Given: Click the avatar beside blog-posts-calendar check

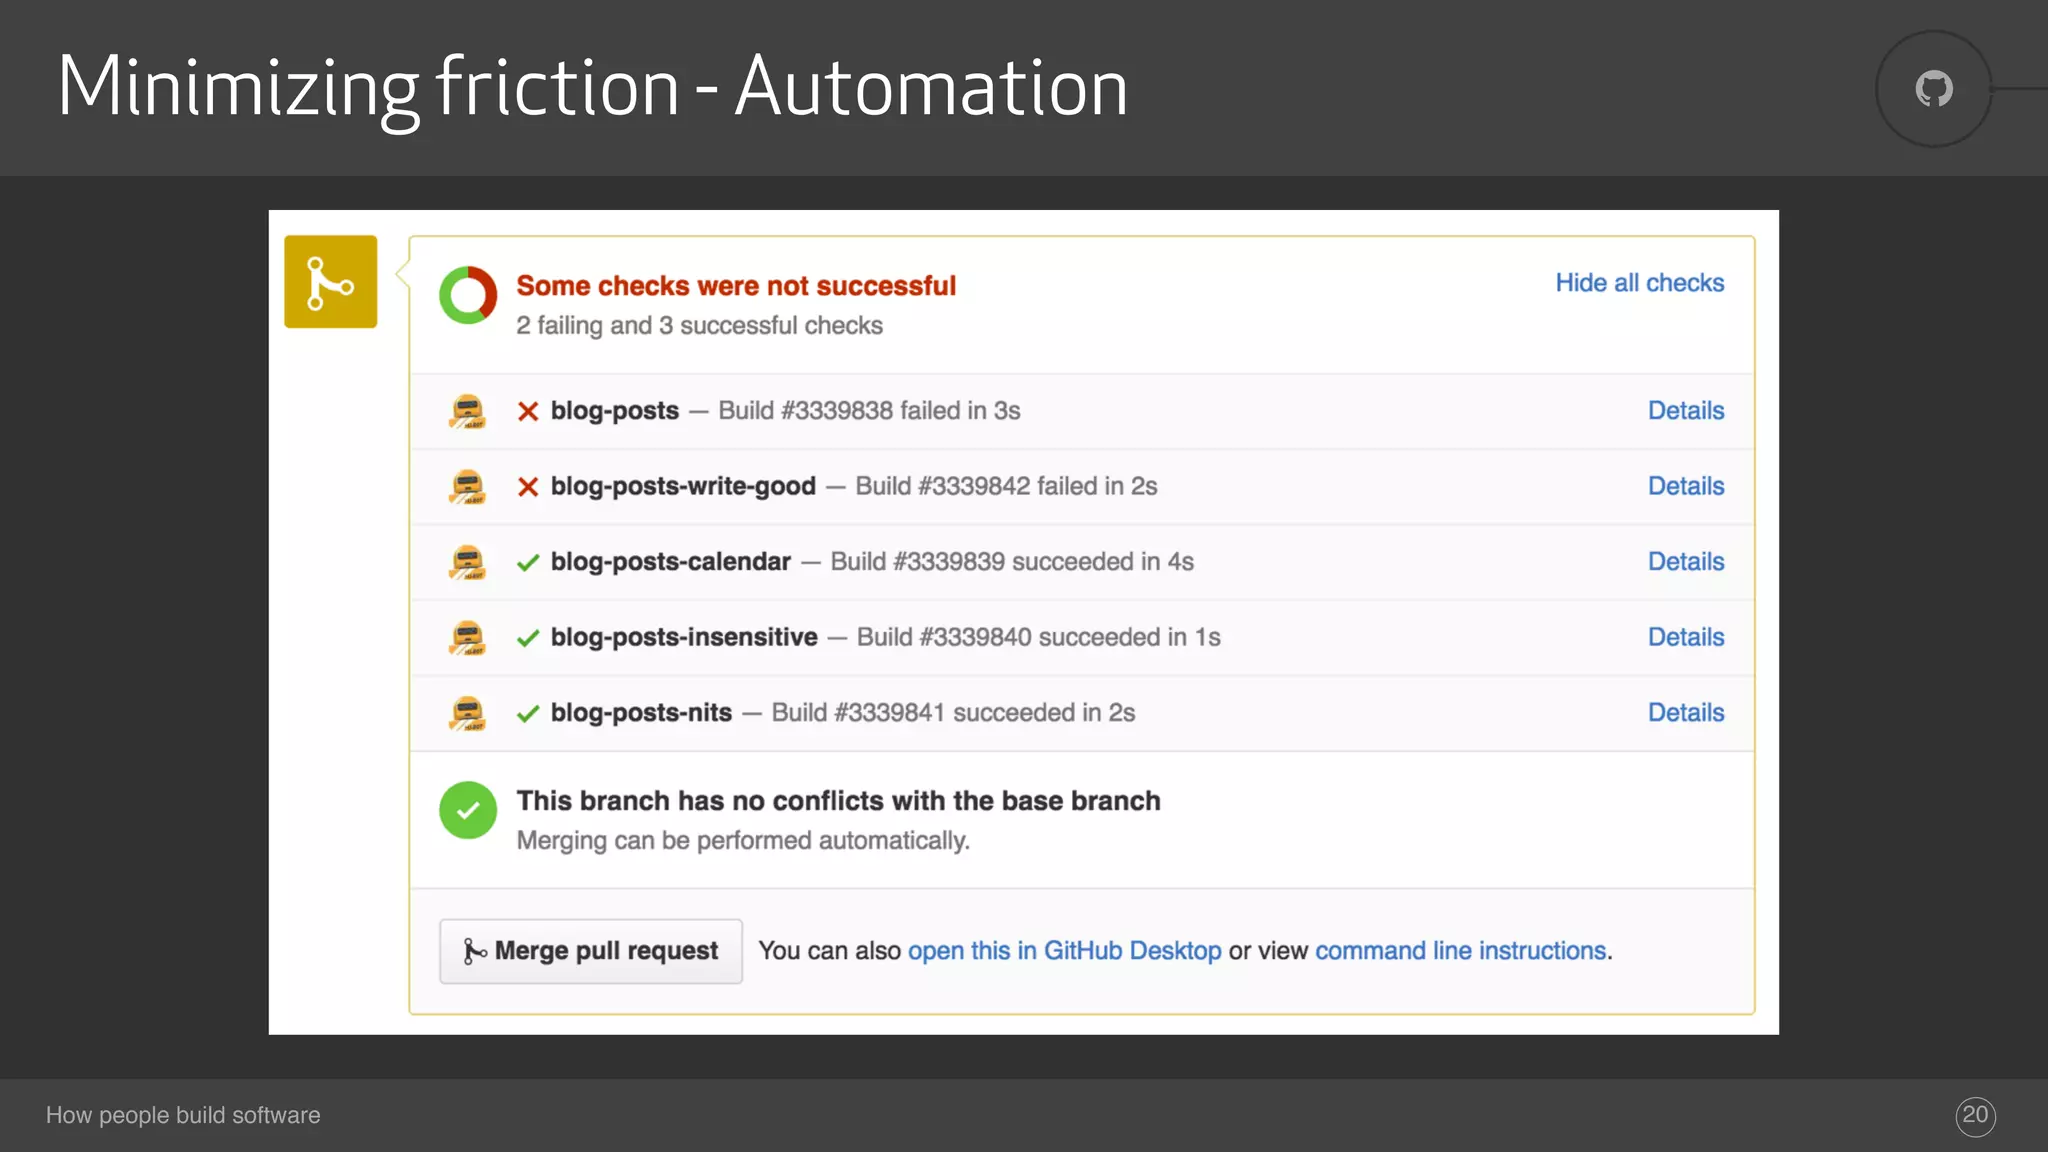Looking at the screenshot, I should (467, 562).
